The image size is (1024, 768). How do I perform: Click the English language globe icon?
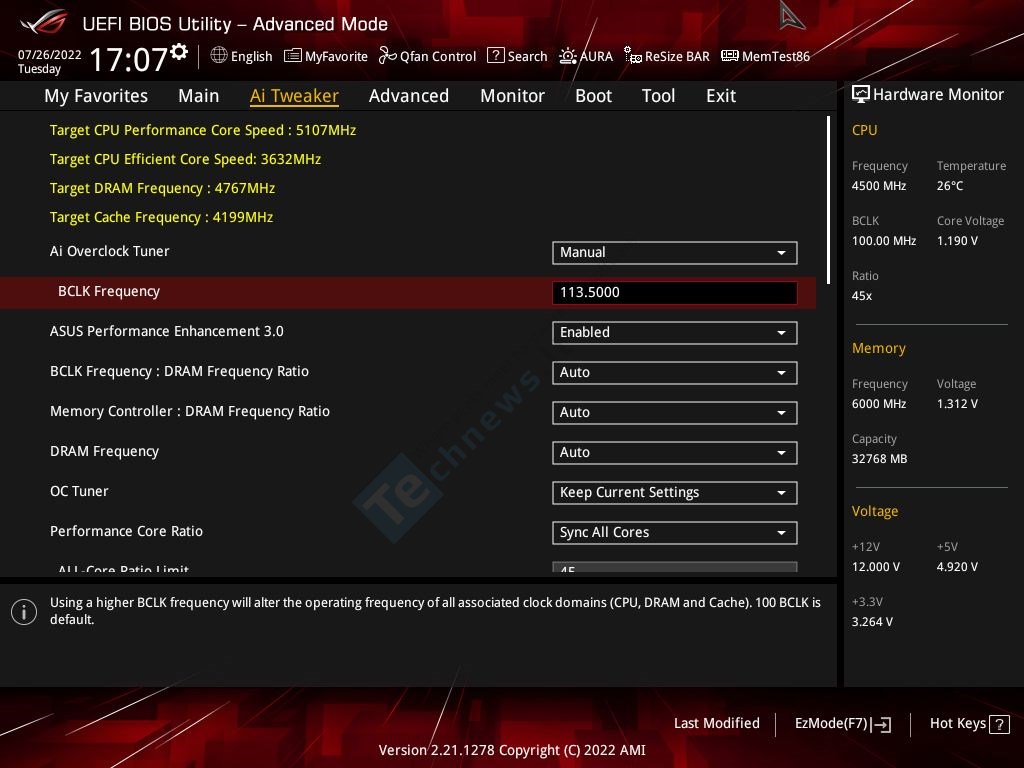pos(219,56)
